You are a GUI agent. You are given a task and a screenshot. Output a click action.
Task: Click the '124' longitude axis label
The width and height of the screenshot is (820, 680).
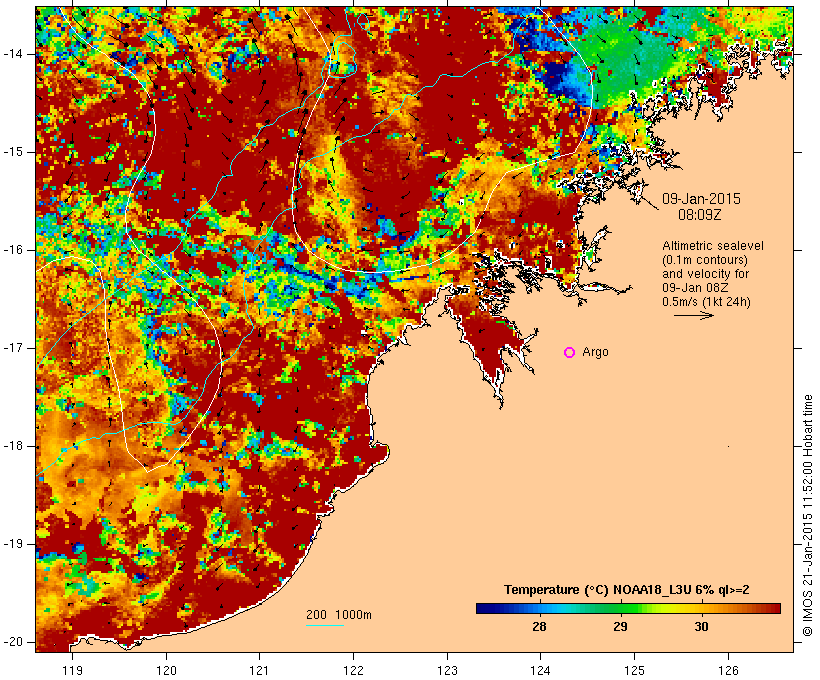click(x=541, y=670)
